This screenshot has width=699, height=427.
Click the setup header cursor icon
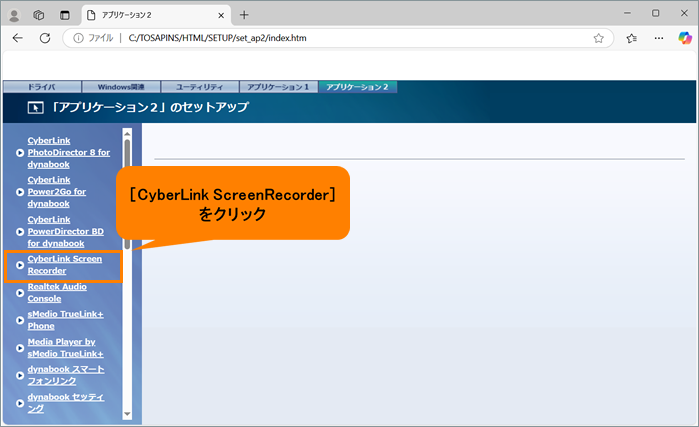click(x=35, y=107)
